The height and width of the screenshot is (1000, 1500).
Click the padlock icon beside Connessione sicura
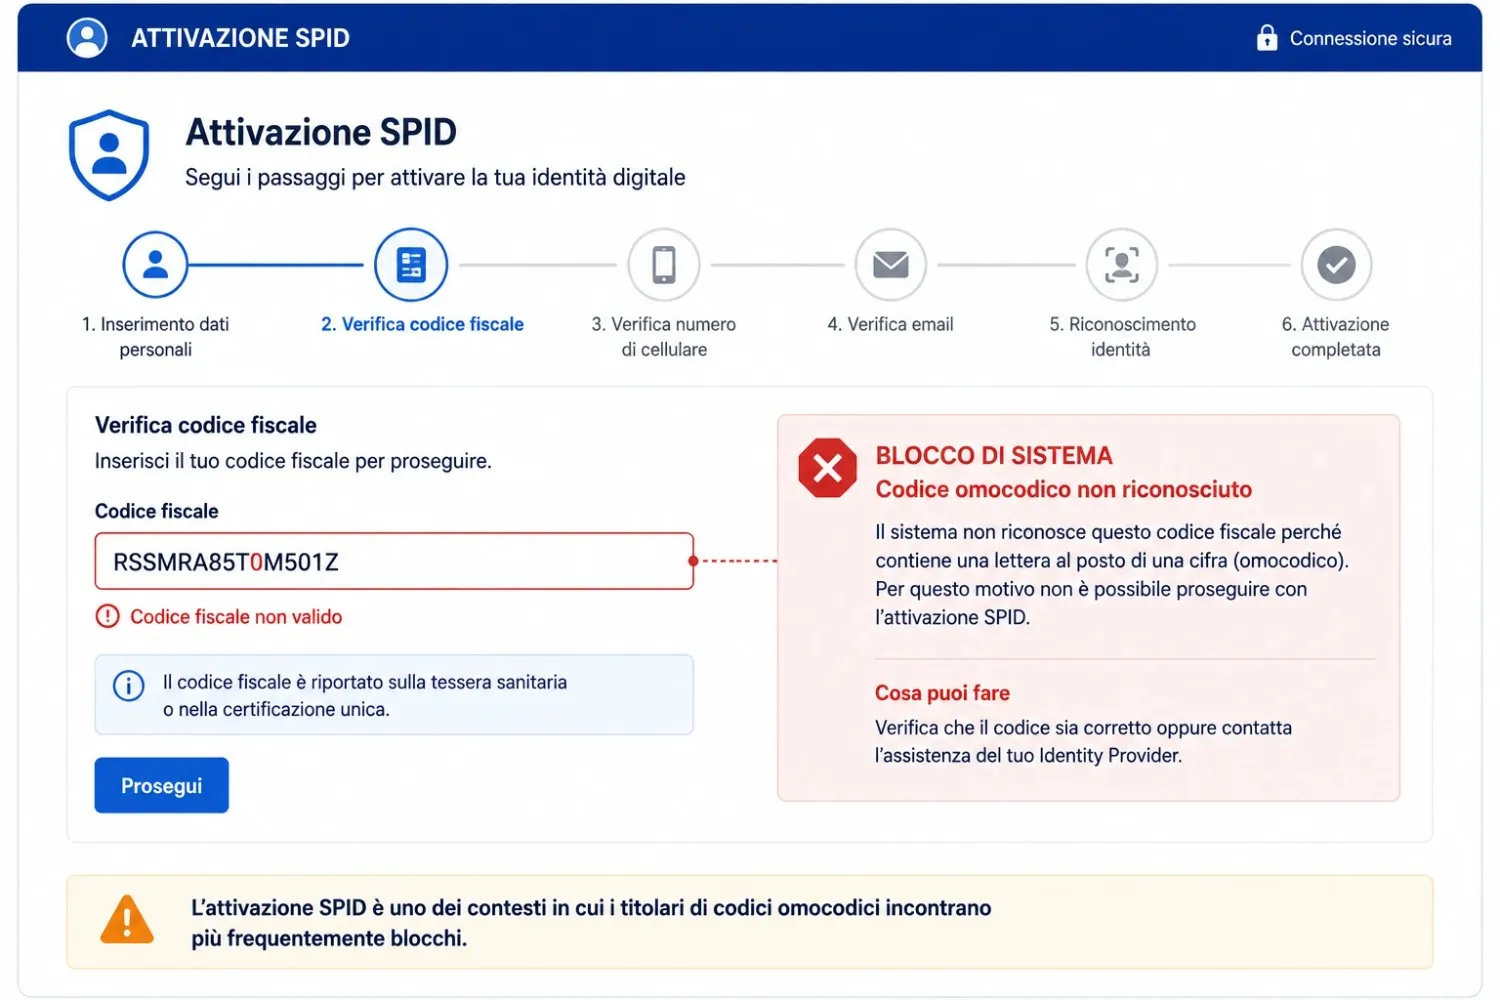pos(1266,38)
